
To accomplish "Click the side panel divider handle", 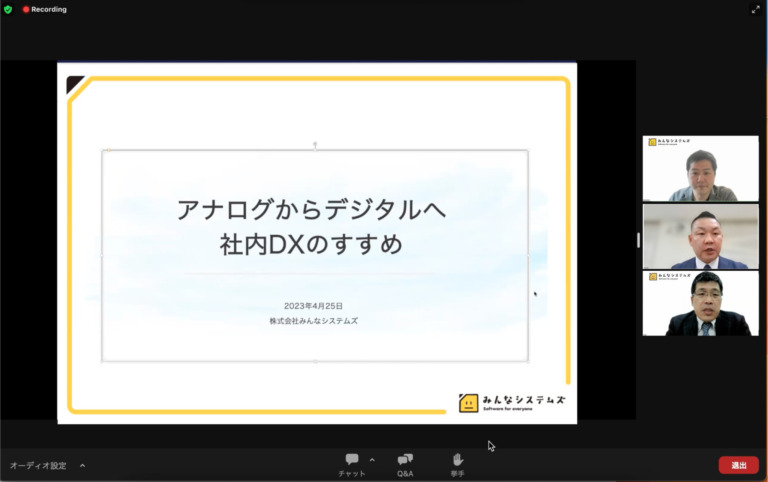I will coord(638,240).
